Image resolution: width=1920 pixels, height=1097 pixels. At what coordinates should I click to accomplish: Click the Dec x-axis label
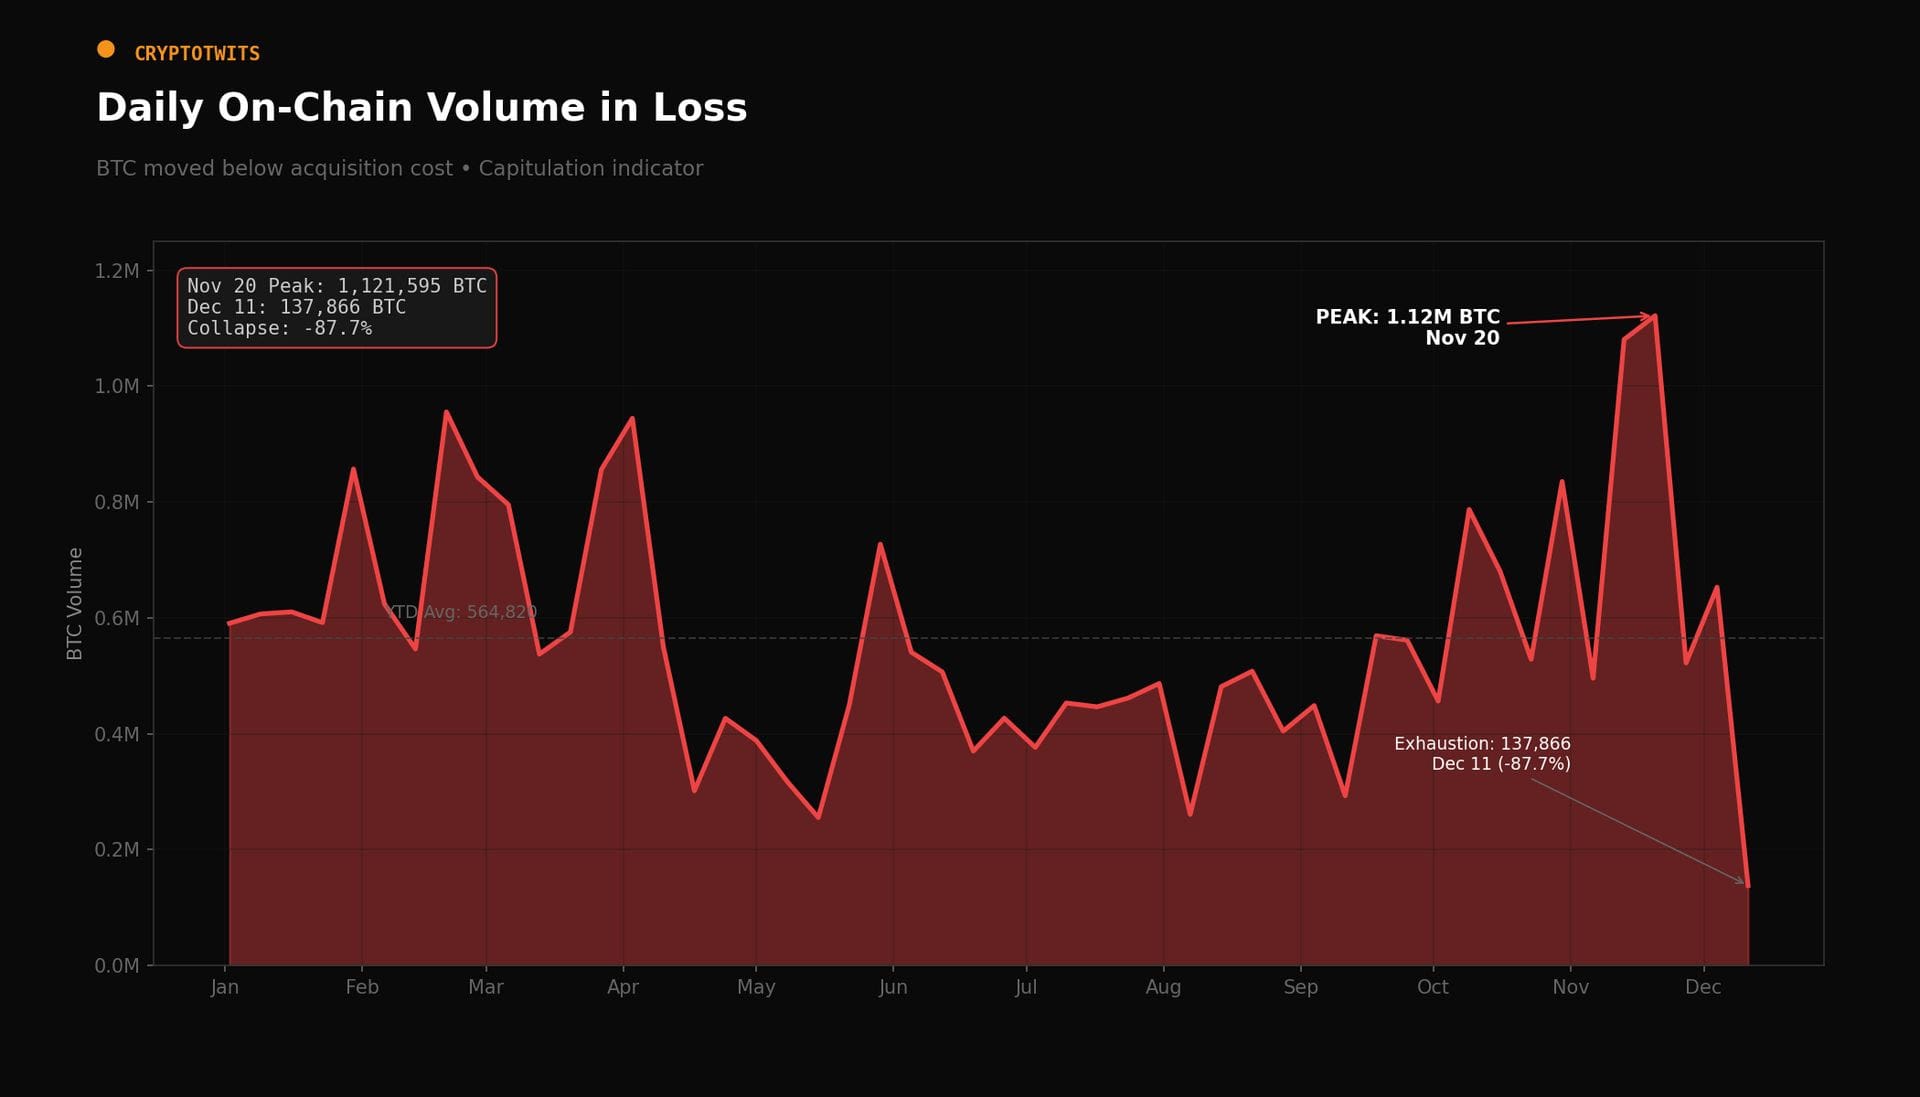(x=1703, y=987)
